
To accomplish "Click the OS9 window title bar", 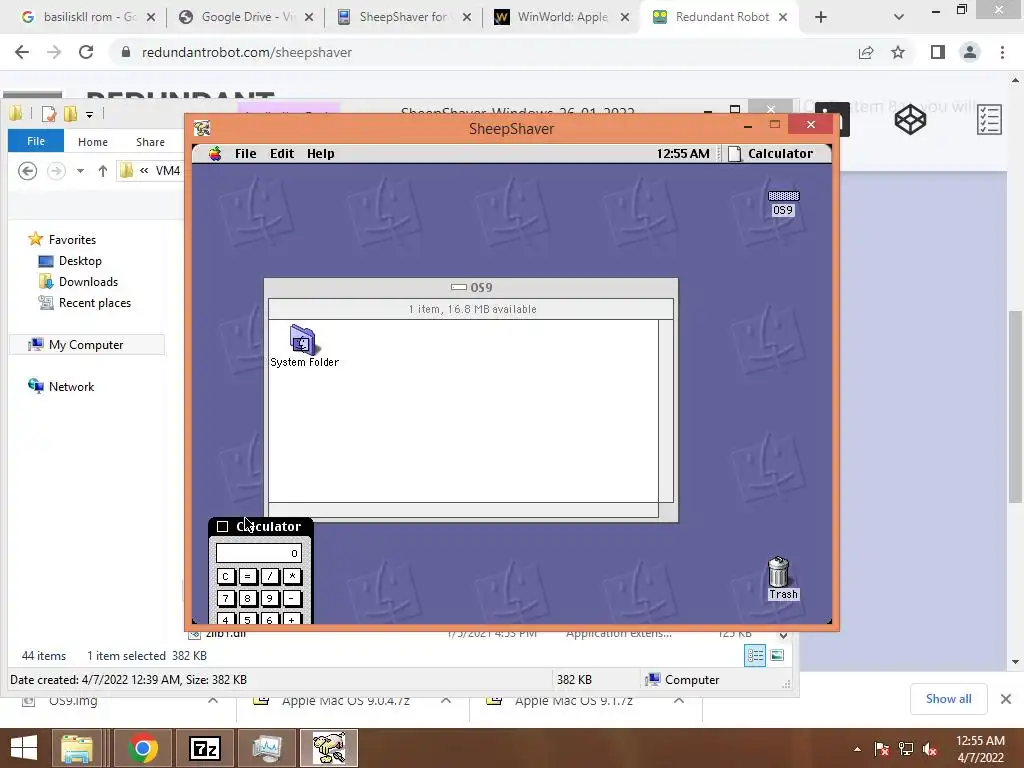I will pyautogui.click(x=471, y=287).
